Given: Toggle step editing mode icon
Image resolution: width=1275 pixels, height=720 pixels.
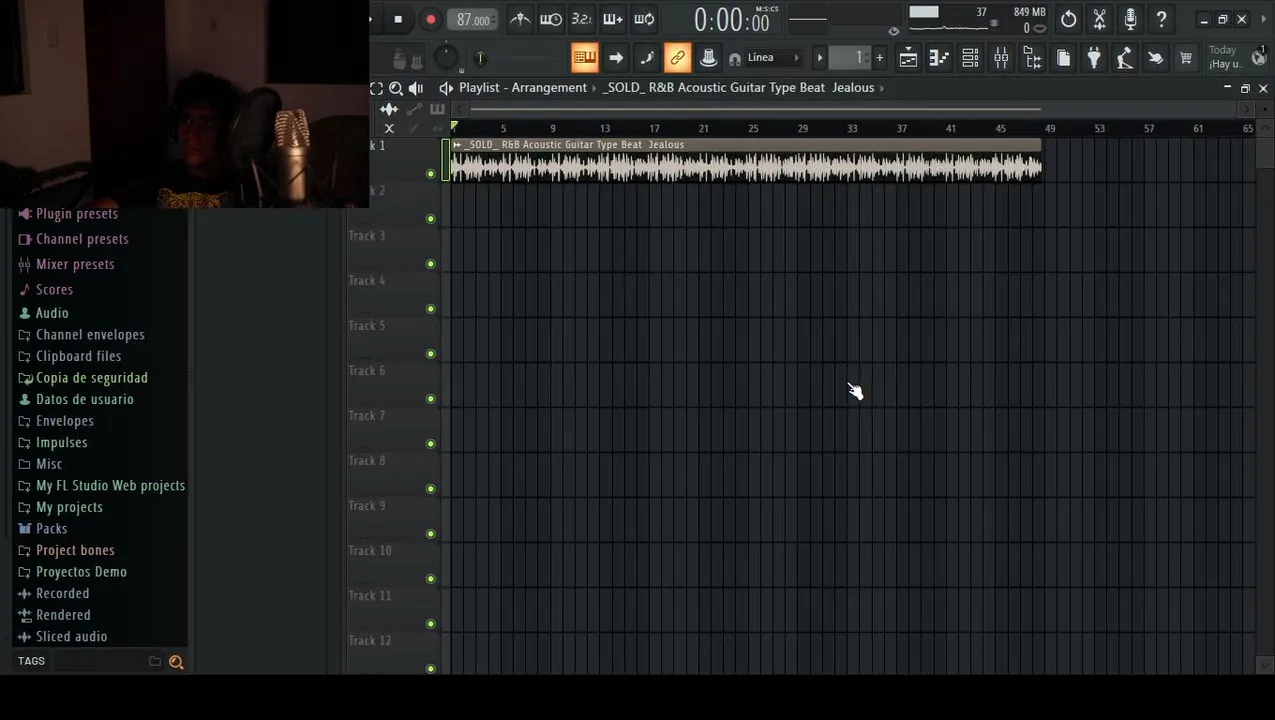Looking at the screenshot, I should pos(647,58).
